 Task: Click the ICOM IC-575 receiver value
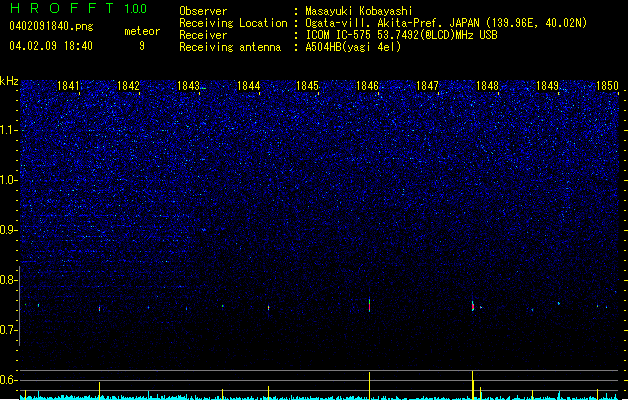tap(401, 35)
